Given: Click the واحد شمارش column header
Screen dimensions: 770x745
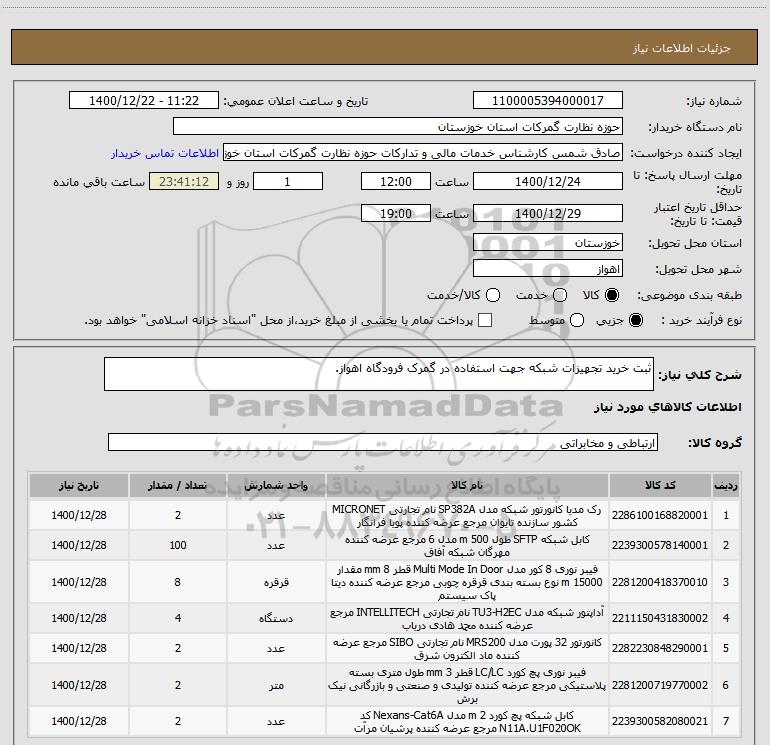Looking at the screenshot, I should (x=276, y=485).
